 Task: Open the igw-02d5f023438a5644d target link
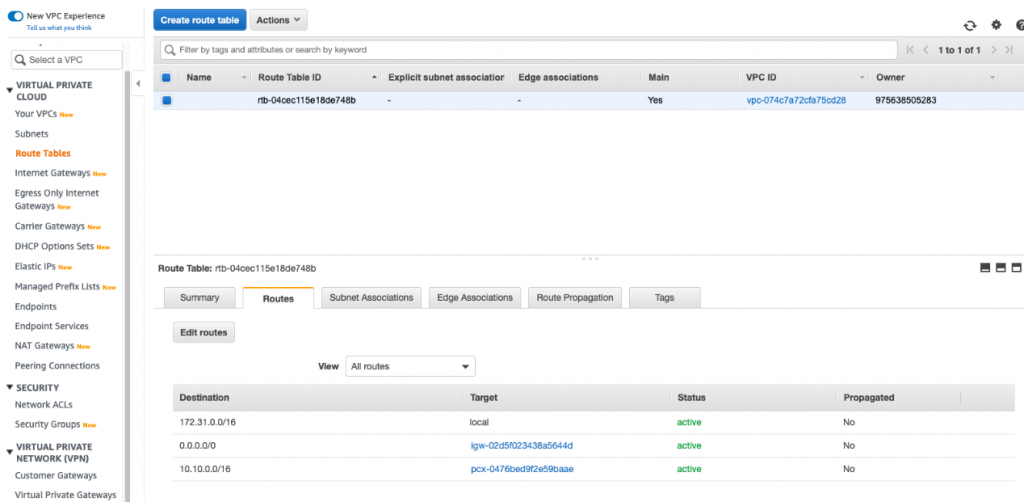coord(522,446)
